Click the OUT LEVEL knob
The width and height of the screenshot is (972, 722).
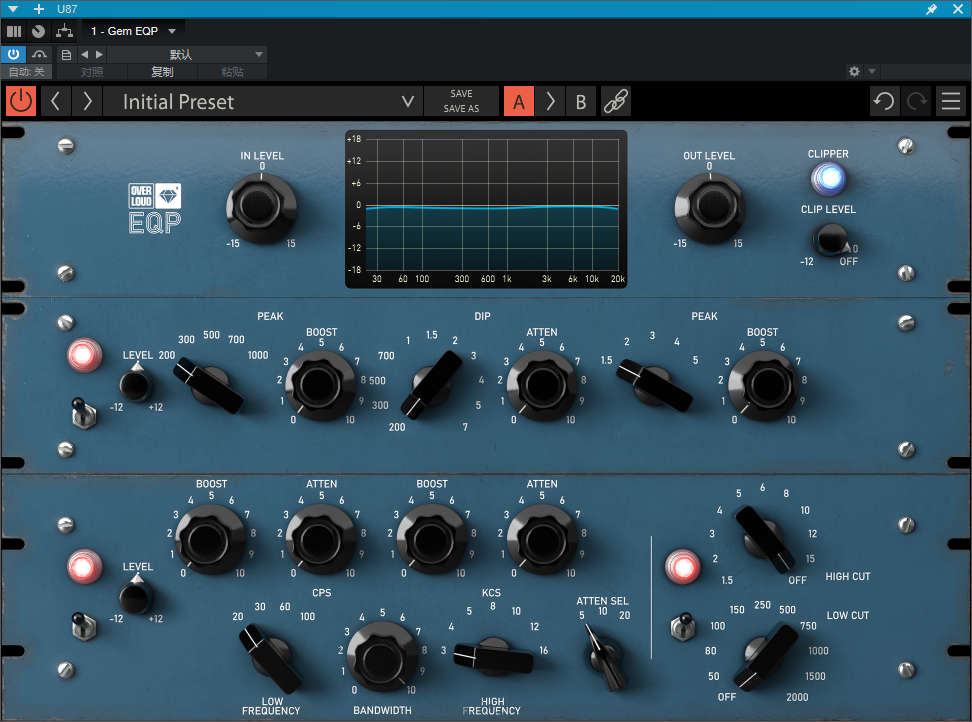(x=710, y=207)
